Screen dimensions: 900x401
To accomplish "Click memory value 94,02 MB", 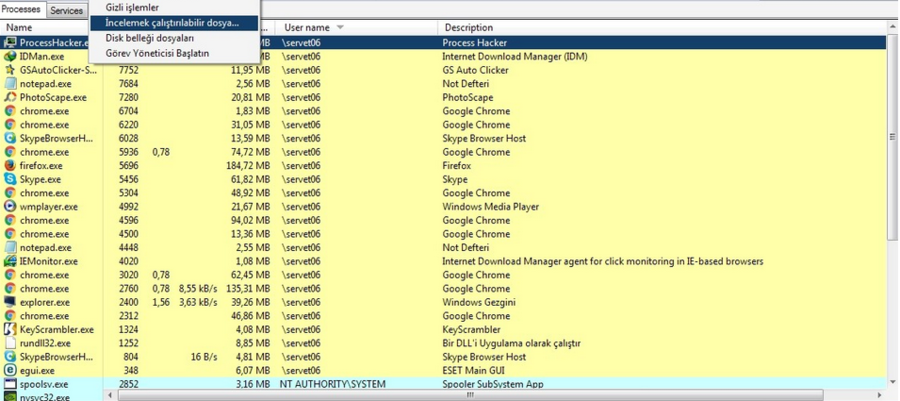I will (x=250, y=220).
